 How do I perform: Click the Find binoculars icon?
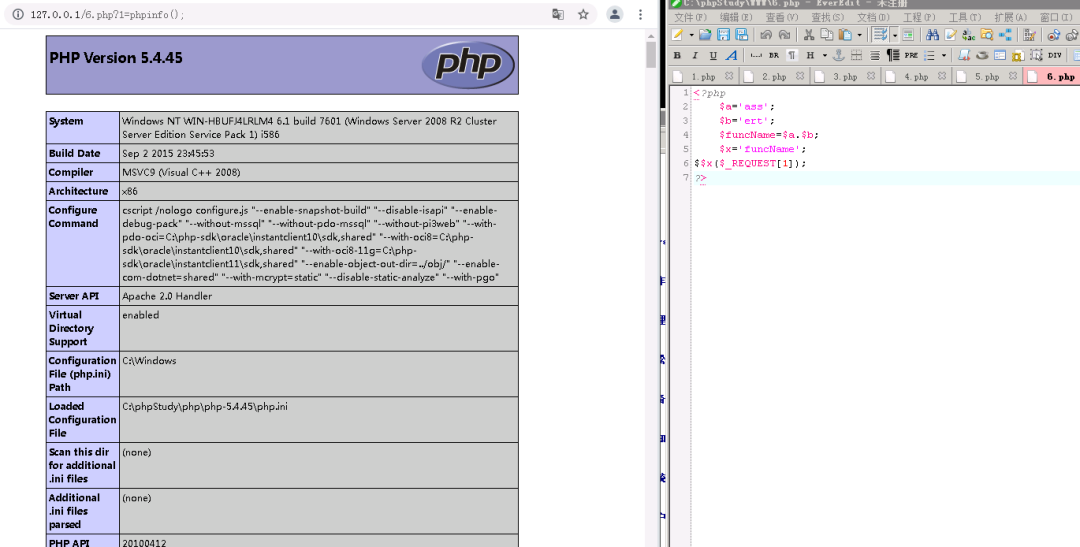click(x=933, y=34)
